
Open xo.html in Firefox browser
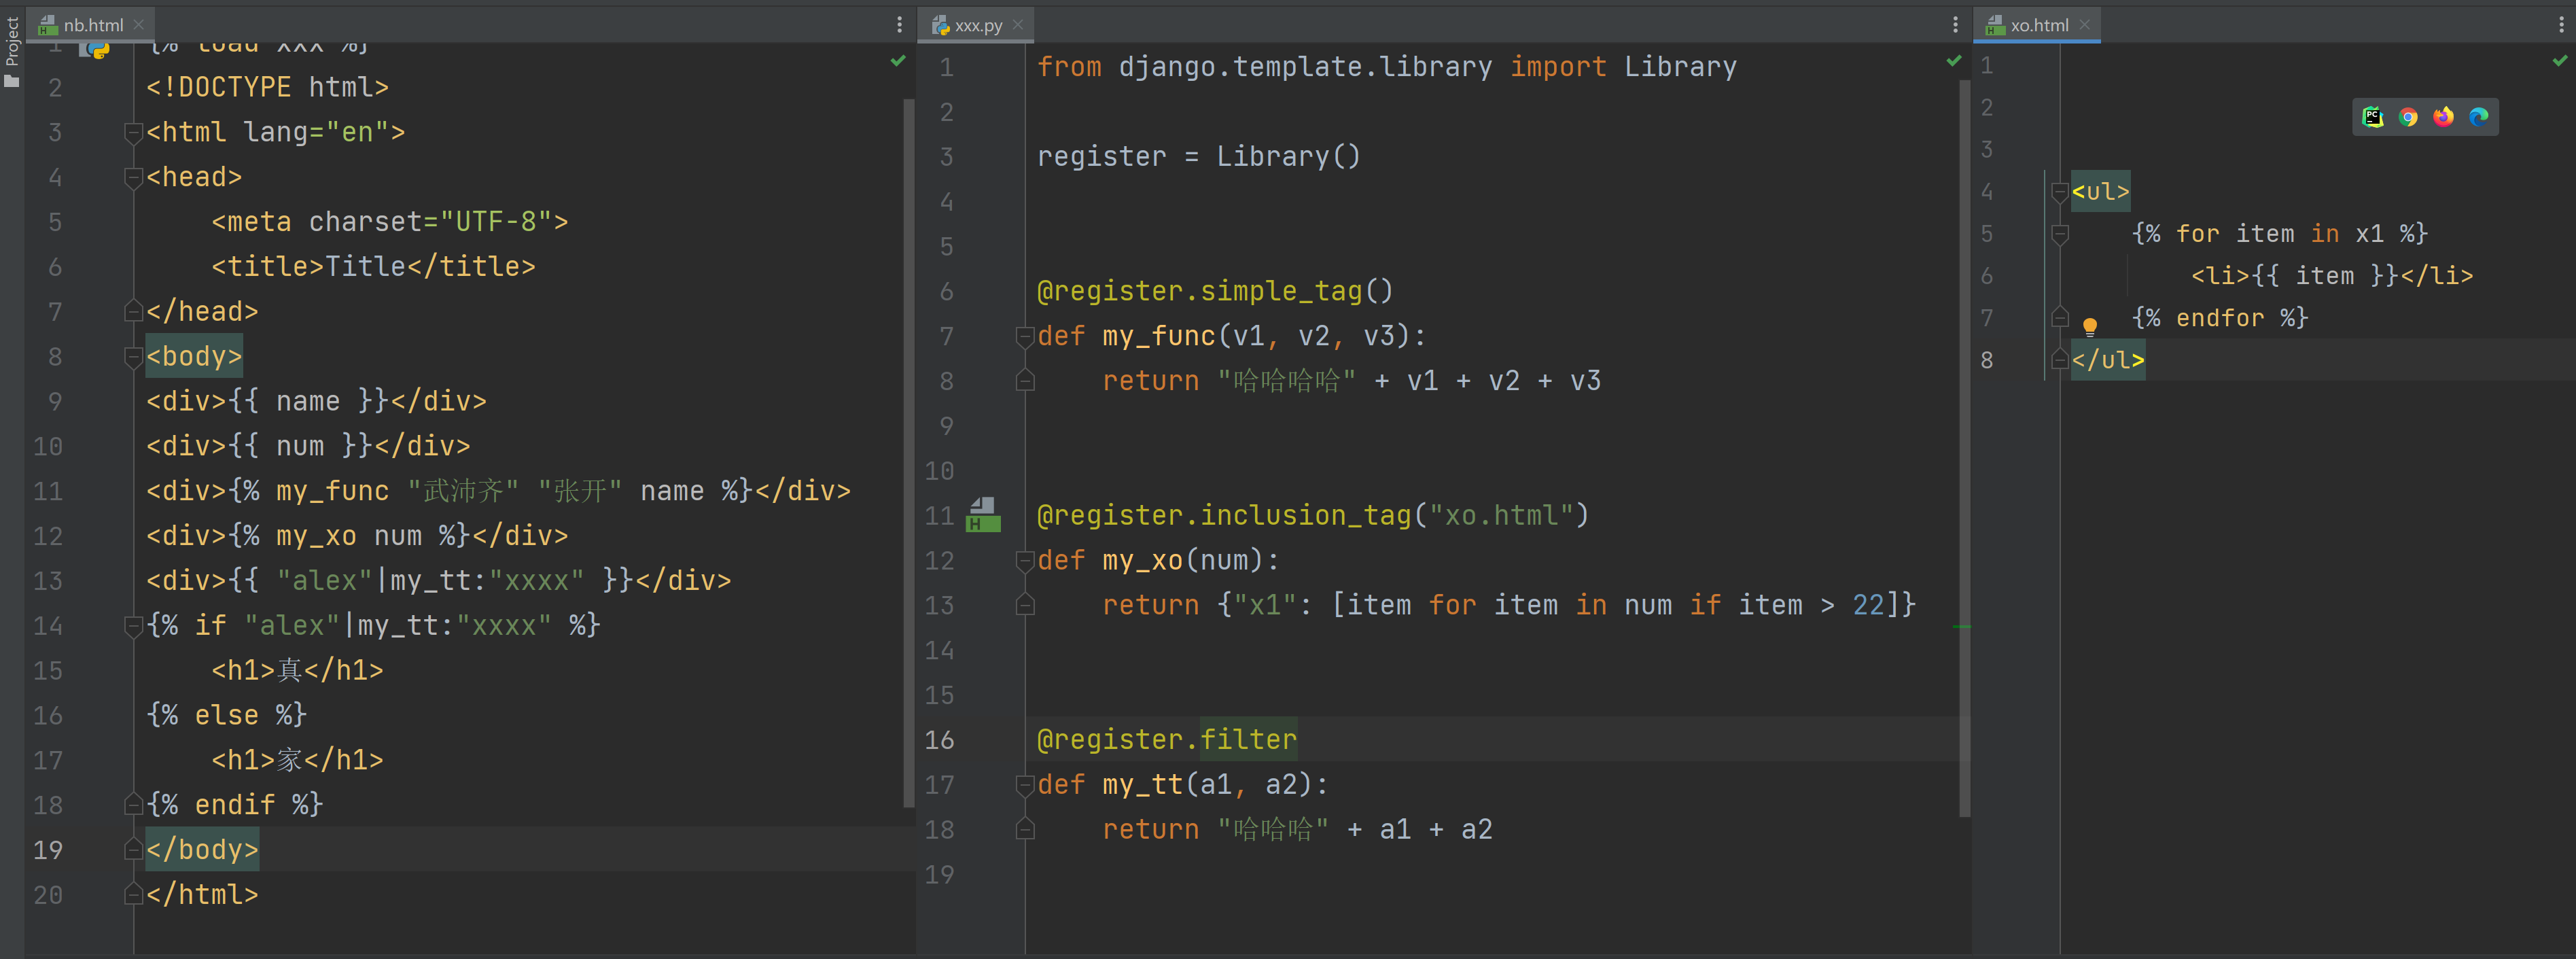[2443, 117]
